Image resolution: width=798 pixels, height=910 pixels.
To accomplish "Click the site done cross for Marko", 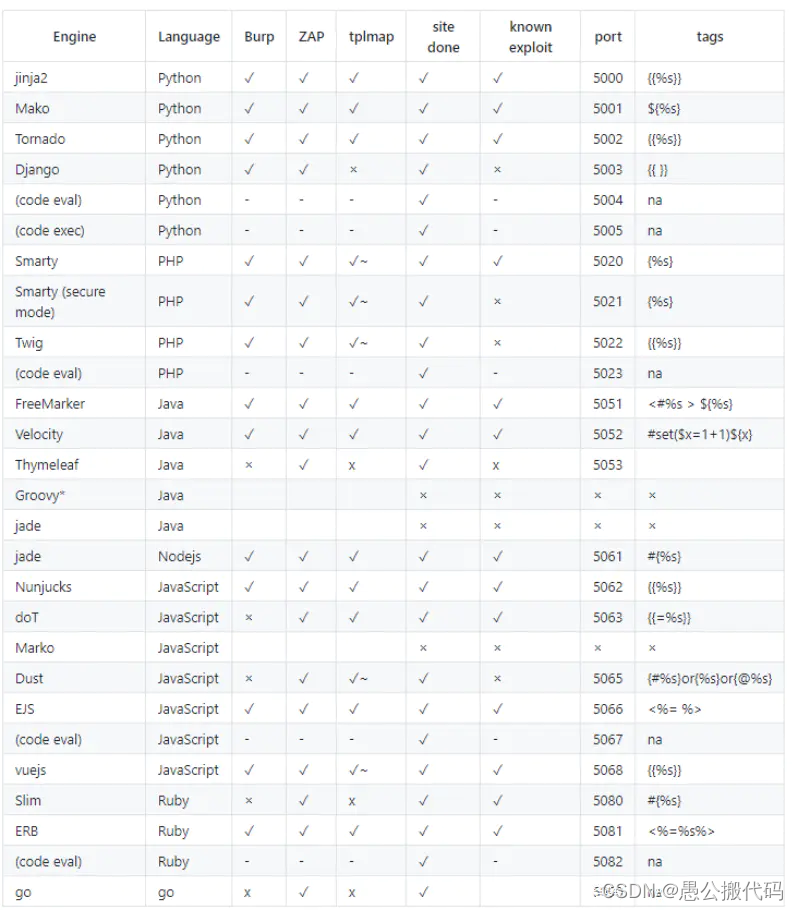I will coord(423,648).
